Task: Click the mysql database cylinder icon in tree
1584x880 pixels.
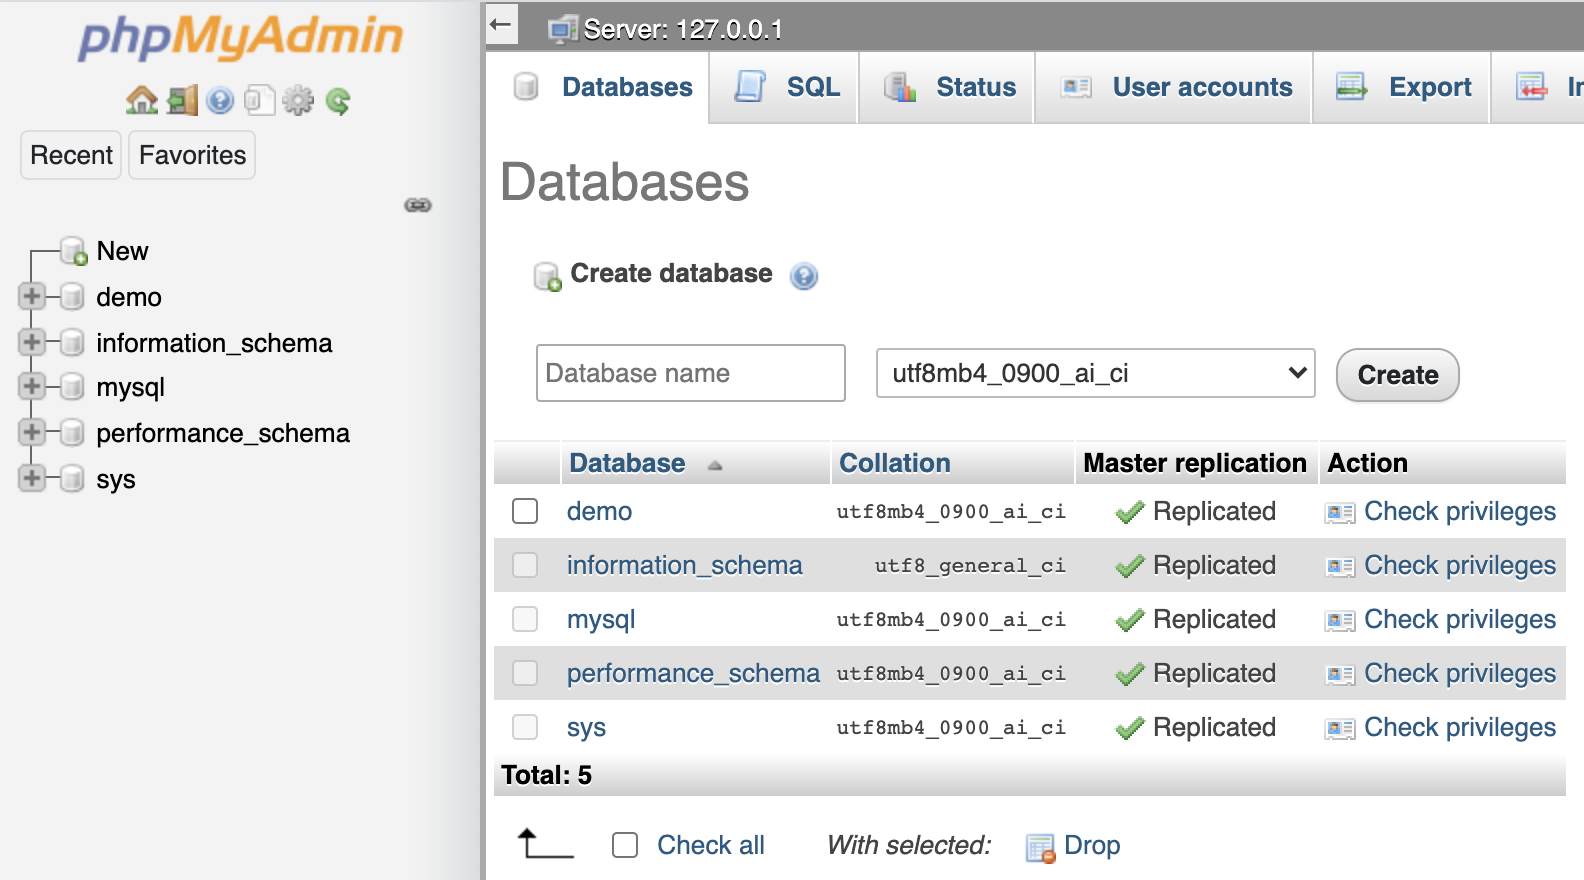Action: 72,387
